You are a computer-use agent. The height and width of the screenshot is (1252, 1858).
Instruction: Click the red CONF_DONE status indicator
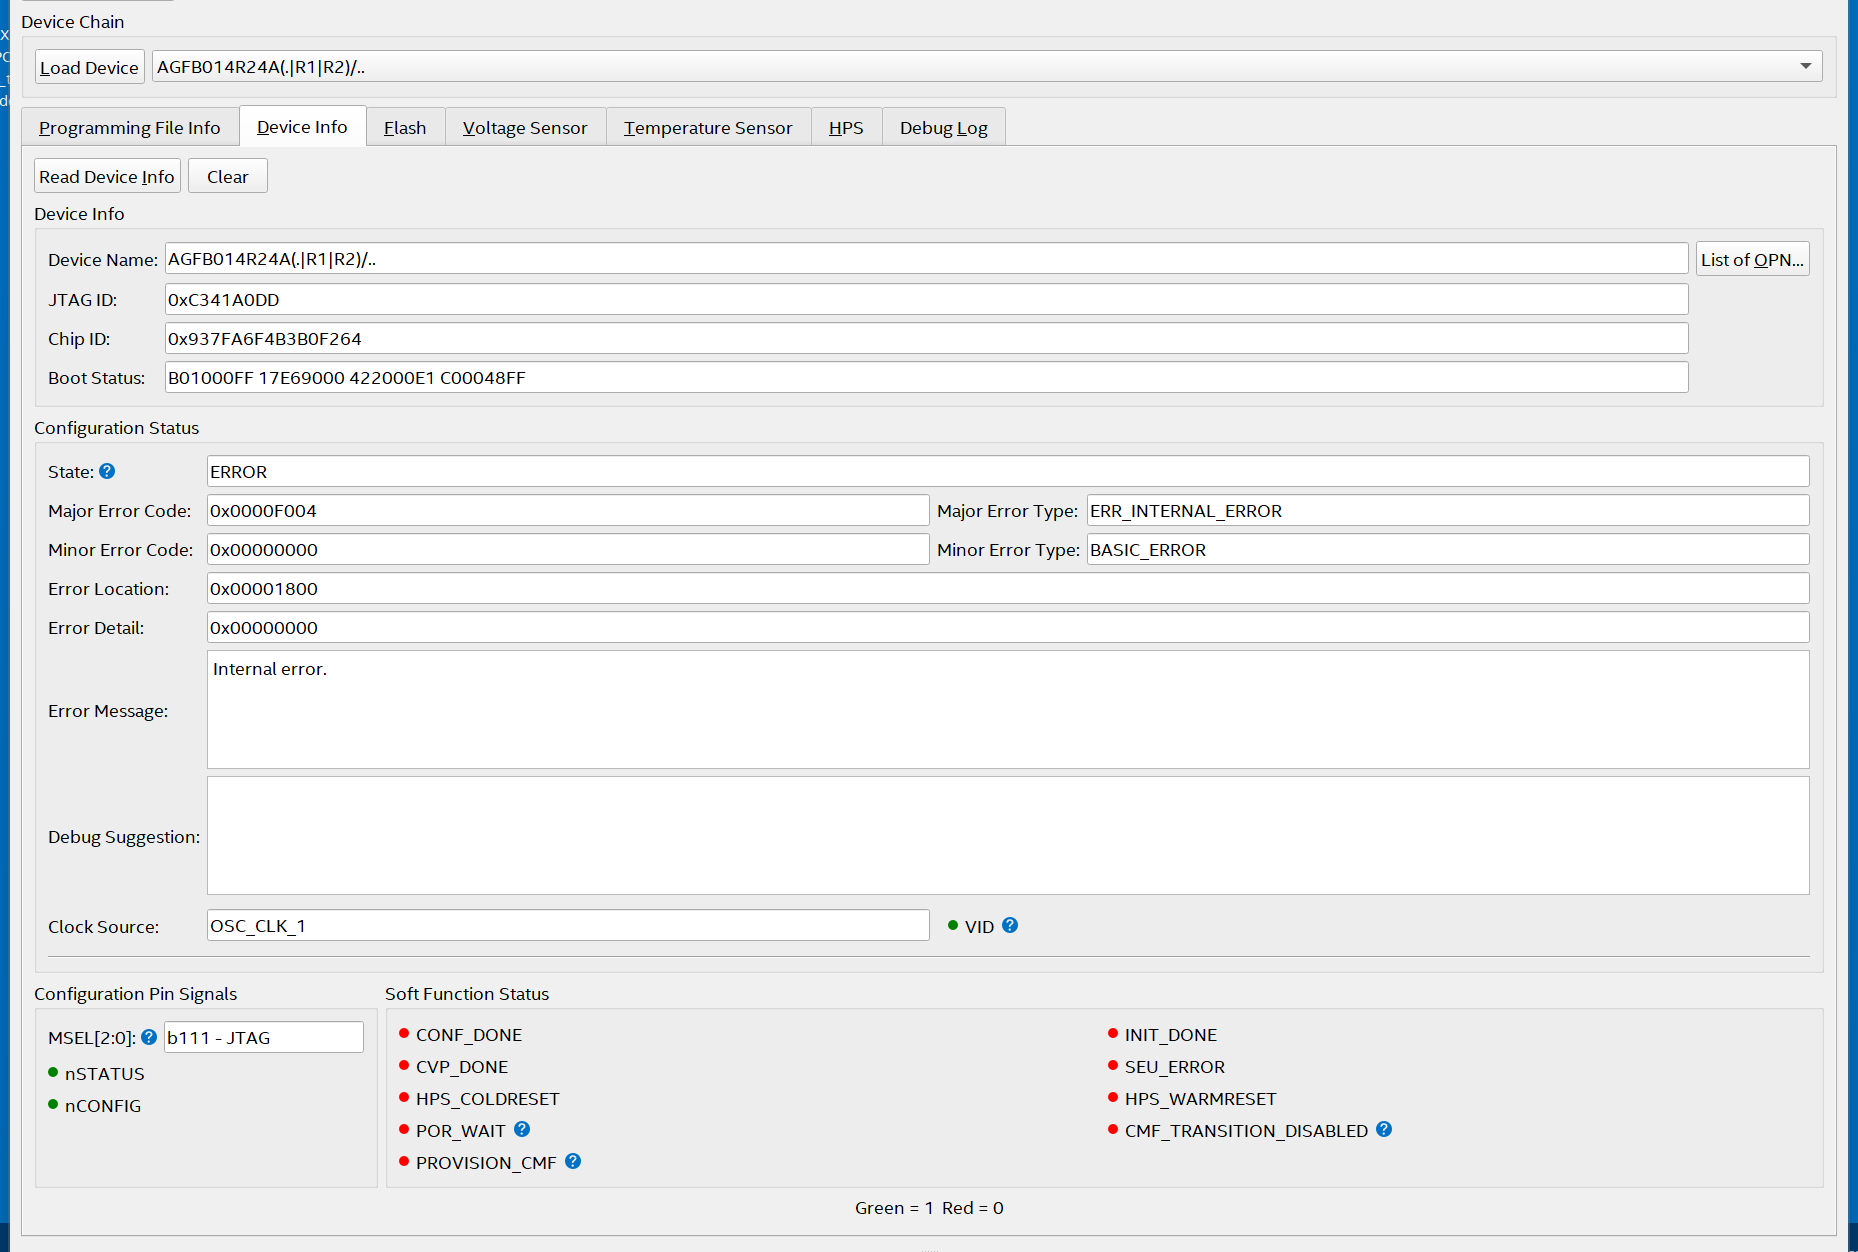(x=404, y=1033)
